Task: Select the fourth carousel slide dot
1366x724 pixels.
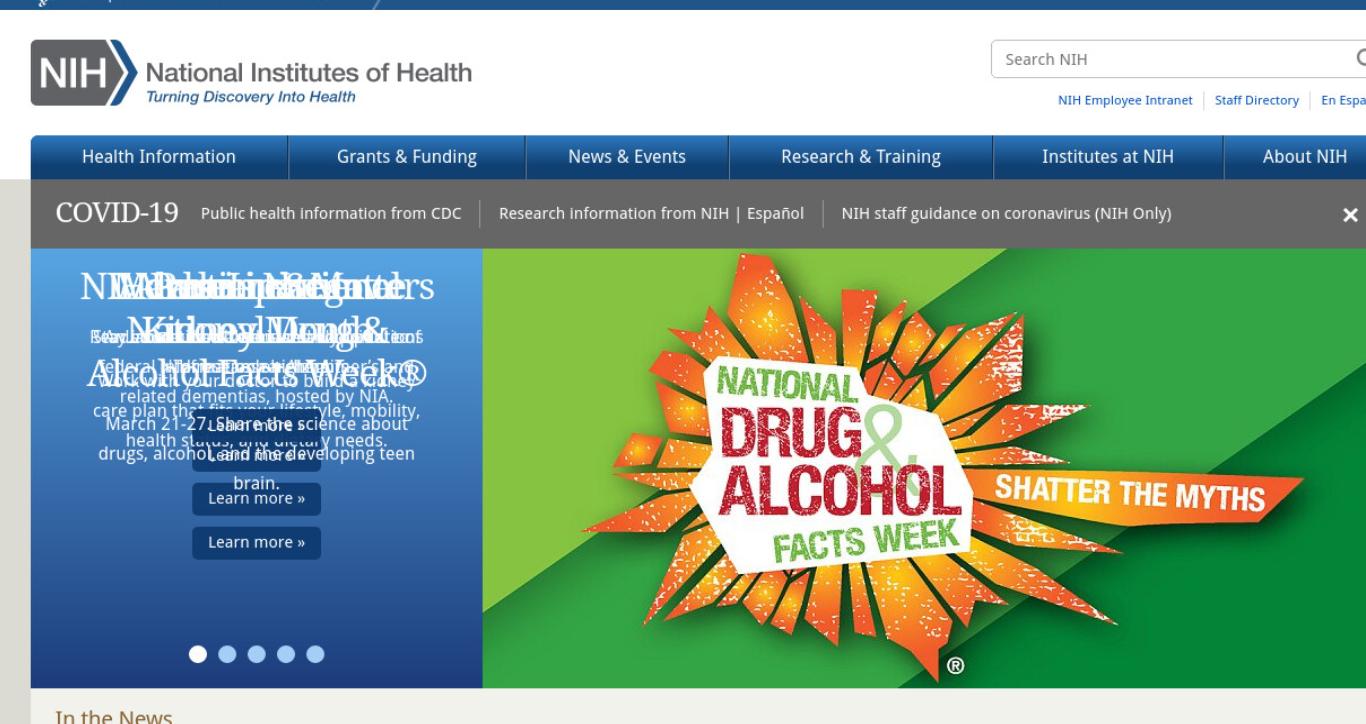Action: point(286,654)
